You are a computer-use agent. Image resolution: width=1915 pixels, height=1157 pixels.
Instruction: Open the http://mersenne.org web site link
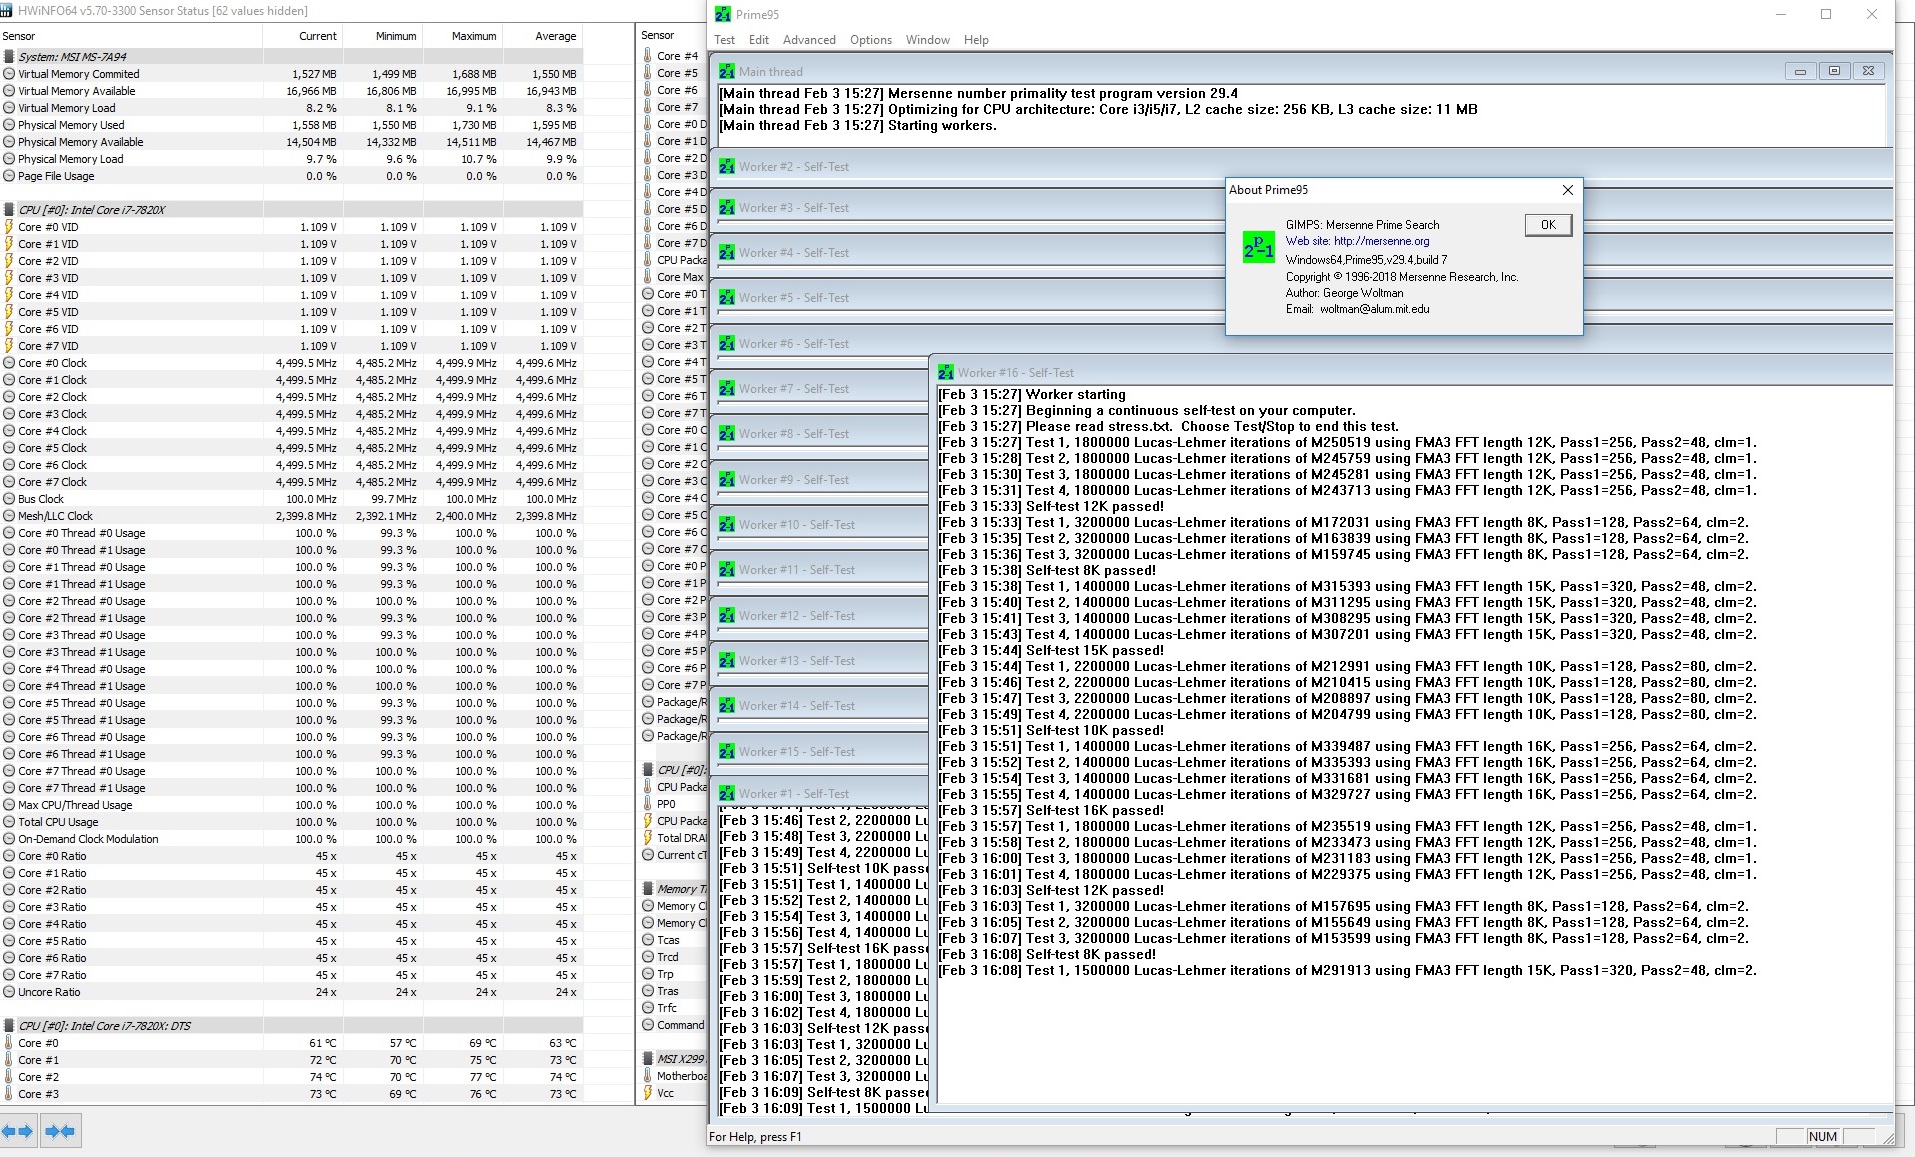1381,241
